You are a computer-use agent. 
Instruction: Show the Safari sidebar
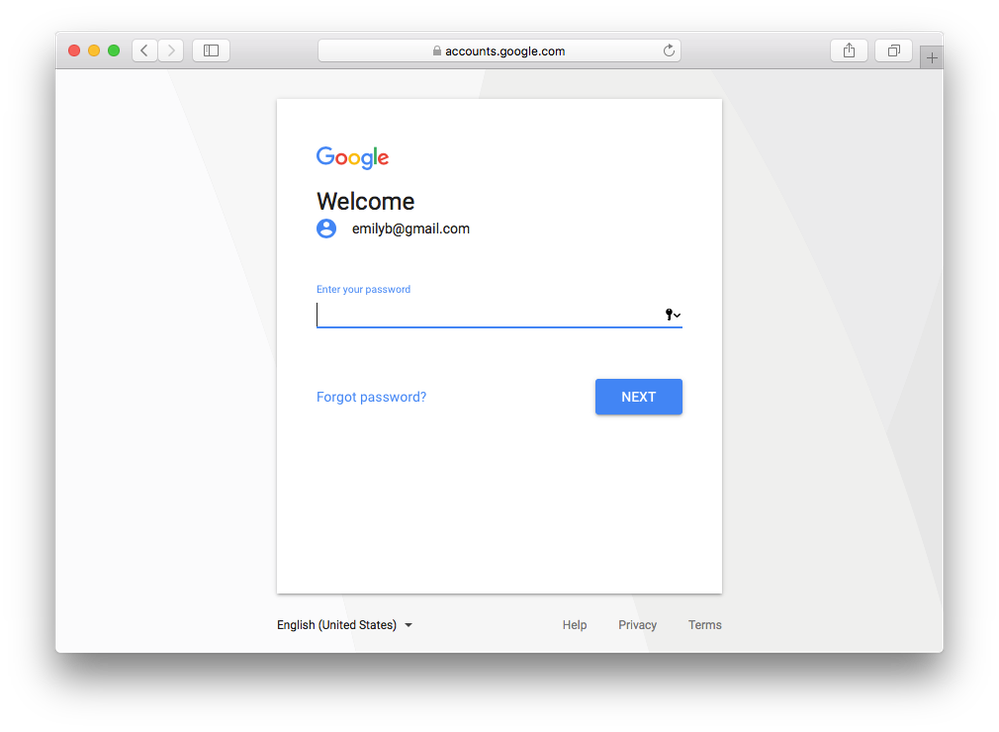point(211,50)
